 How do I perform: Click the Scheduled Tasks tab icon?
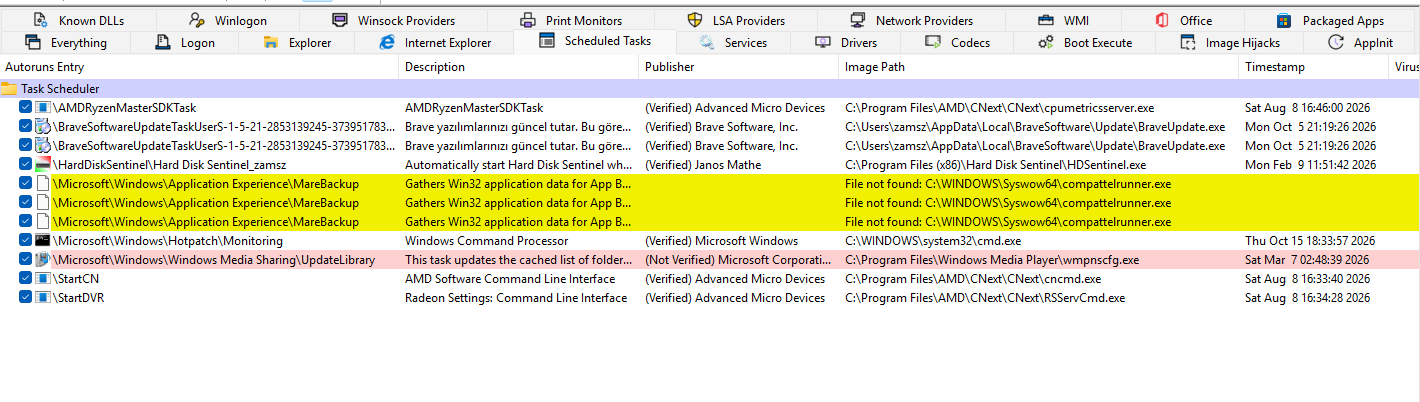coord(546,41)
